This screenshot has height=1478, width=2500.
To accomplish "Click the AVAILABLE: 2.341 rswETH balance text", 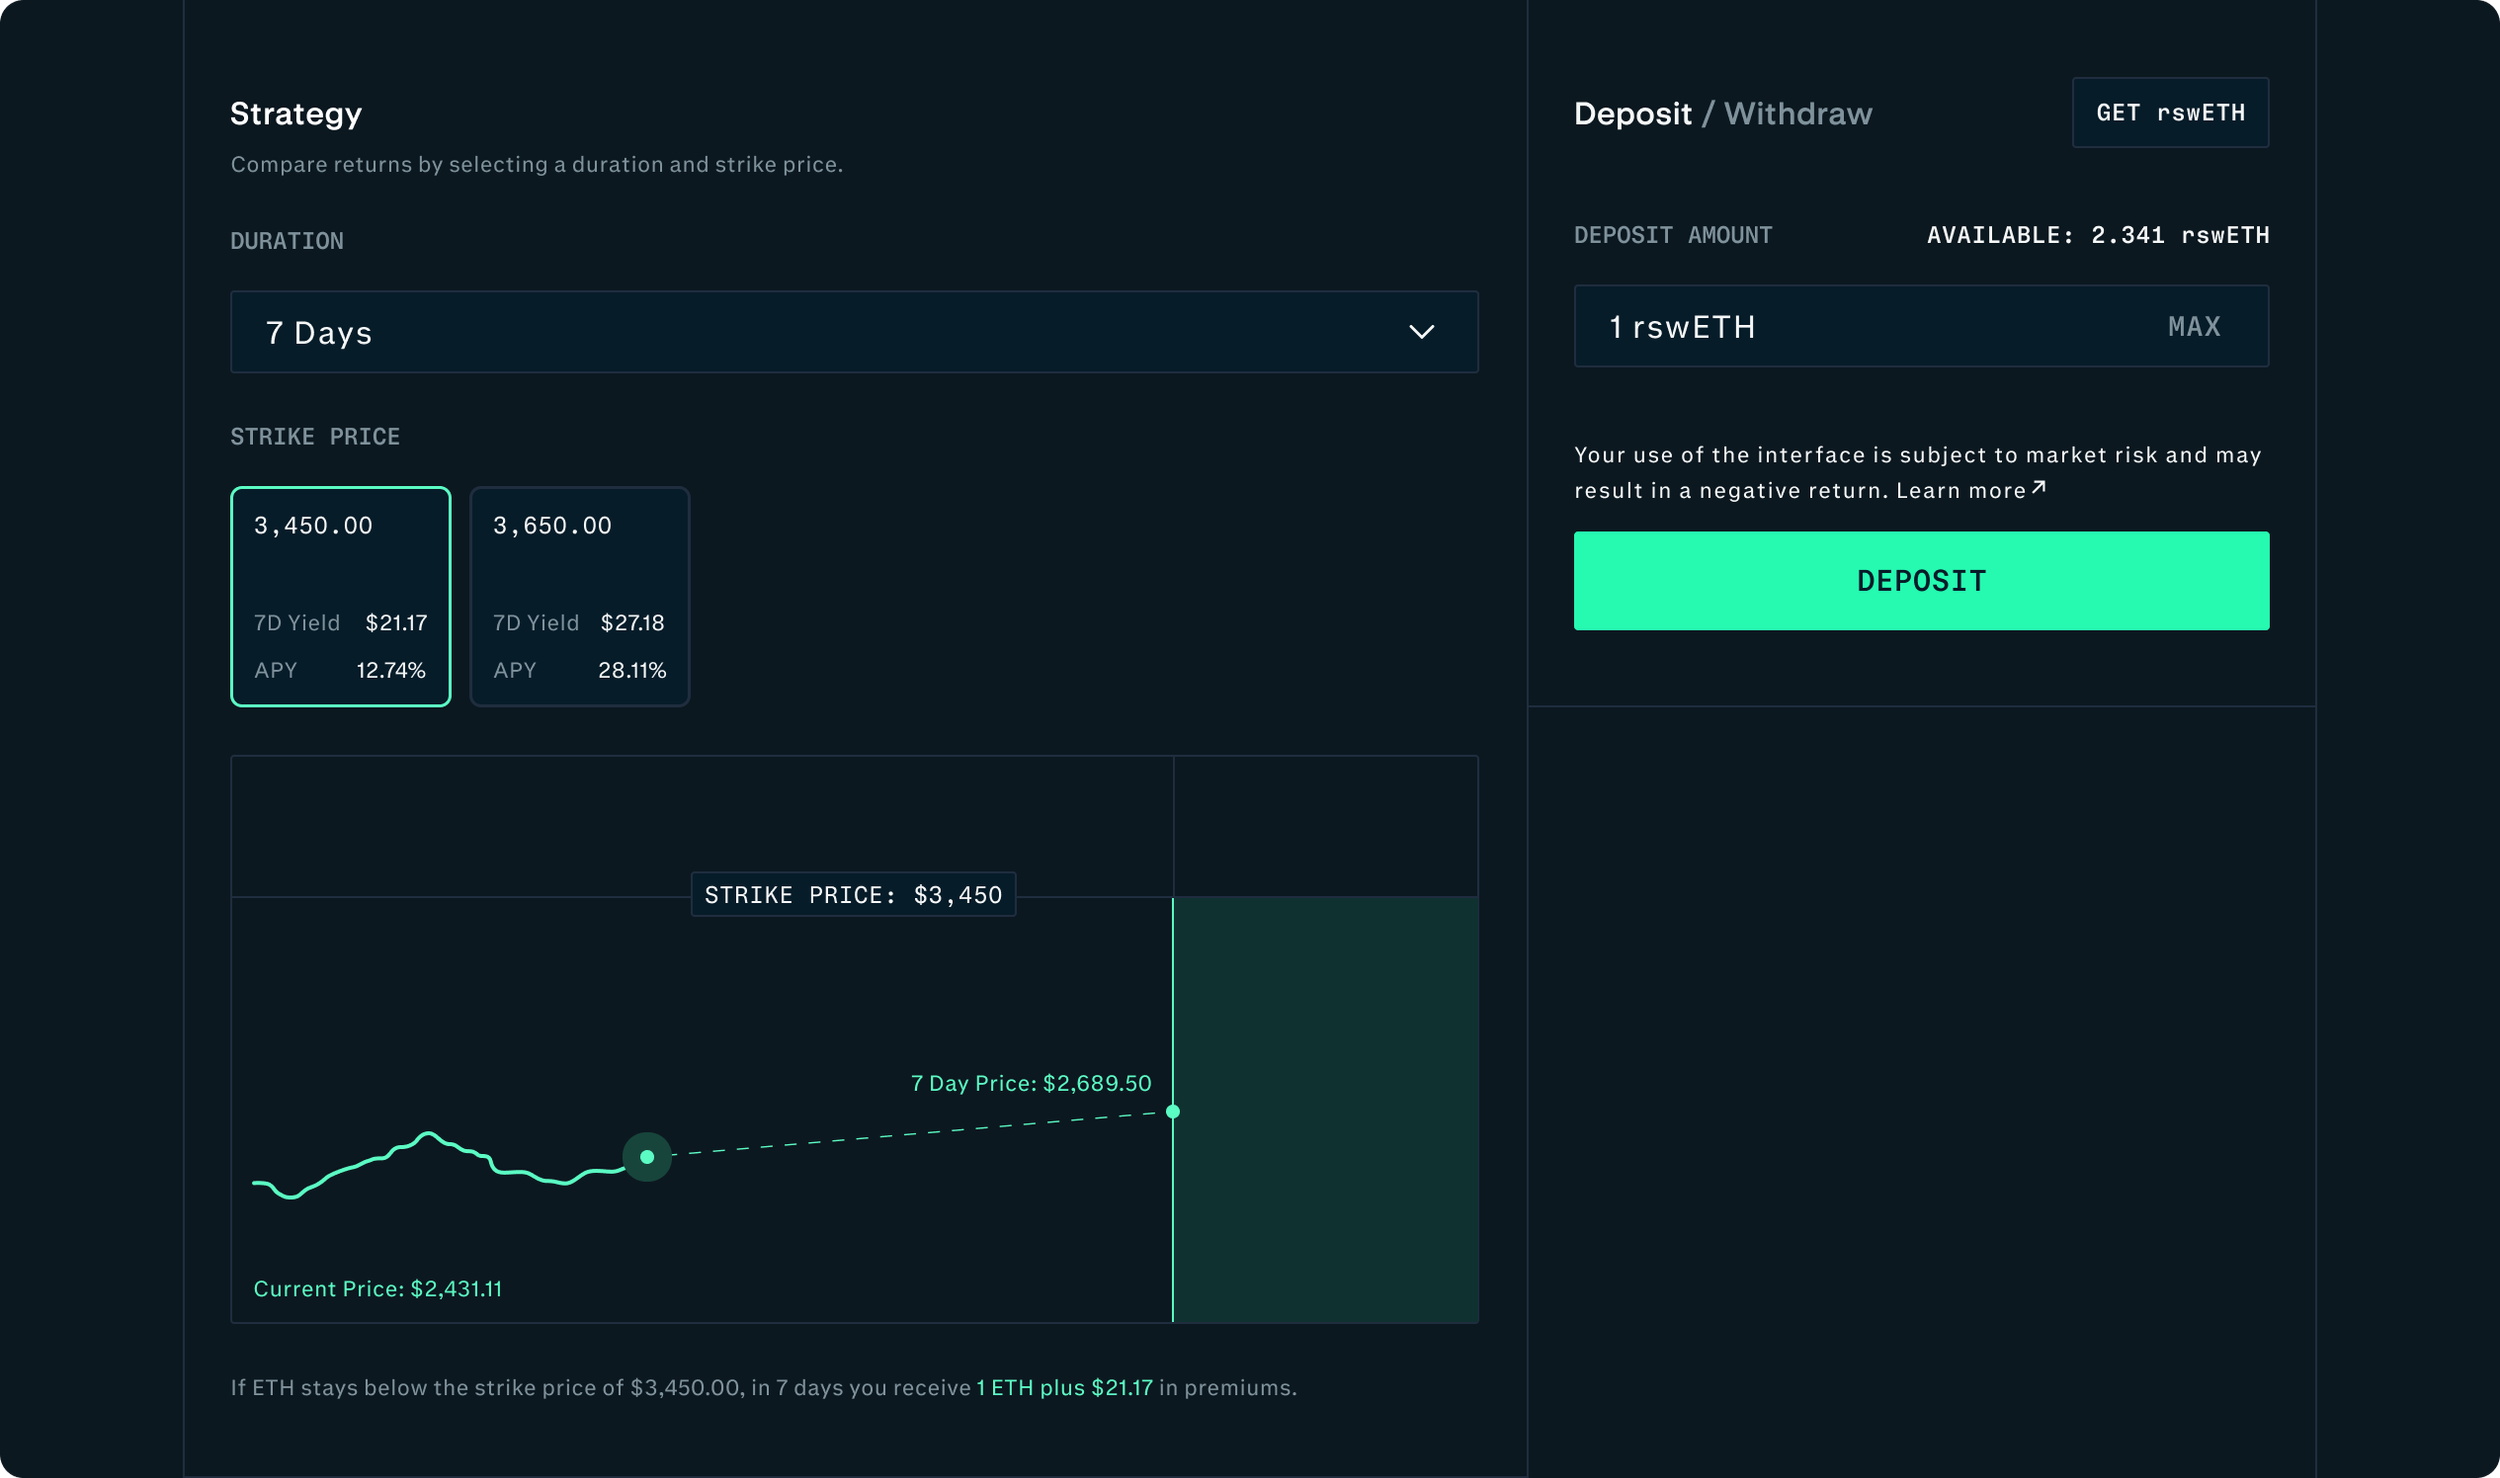I will pyautogui.click(x=2097, y=235).
